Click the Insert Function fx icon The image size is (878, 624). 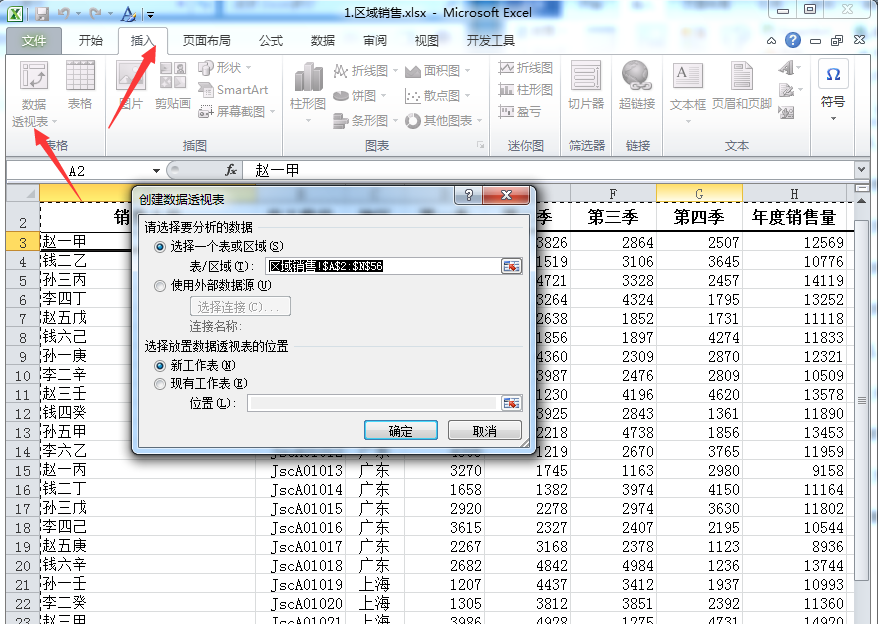231,170
